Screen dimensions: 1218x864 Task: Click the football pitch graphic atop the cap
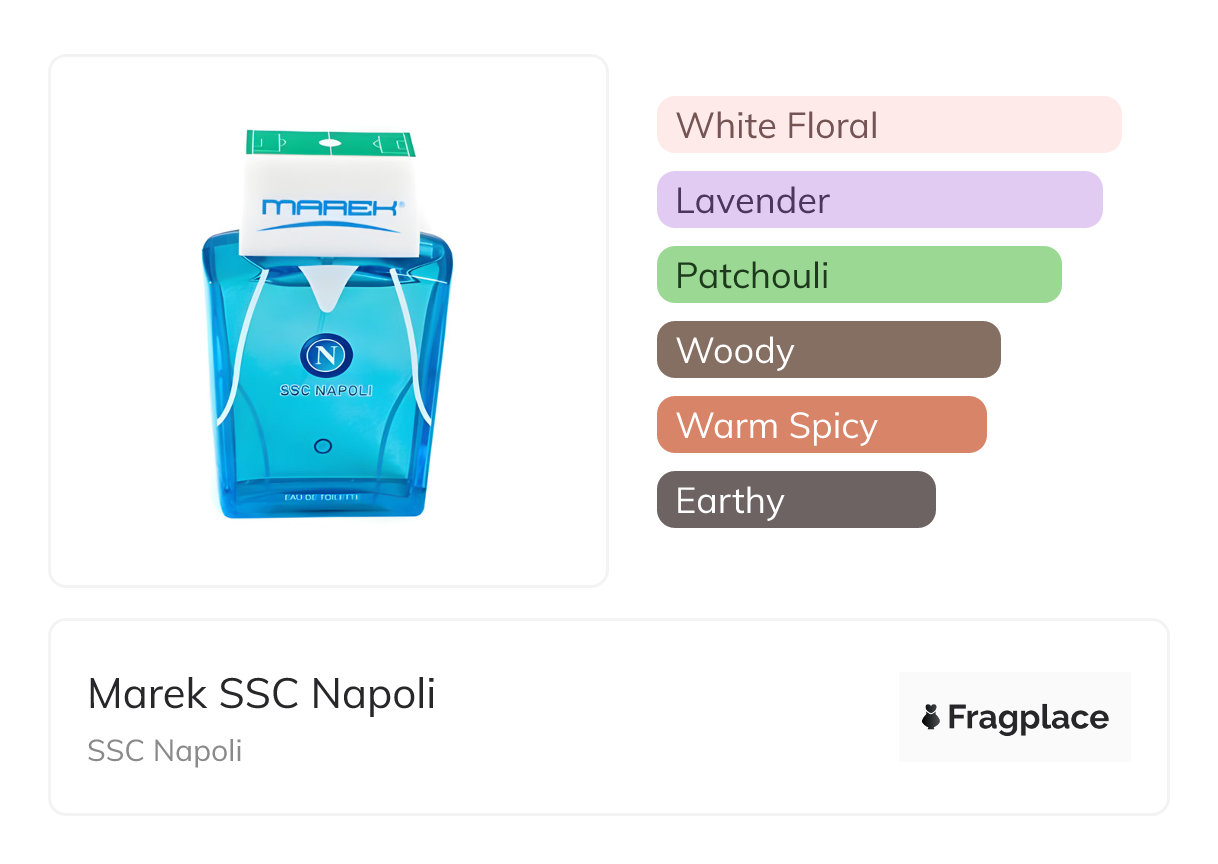point(330,143)
